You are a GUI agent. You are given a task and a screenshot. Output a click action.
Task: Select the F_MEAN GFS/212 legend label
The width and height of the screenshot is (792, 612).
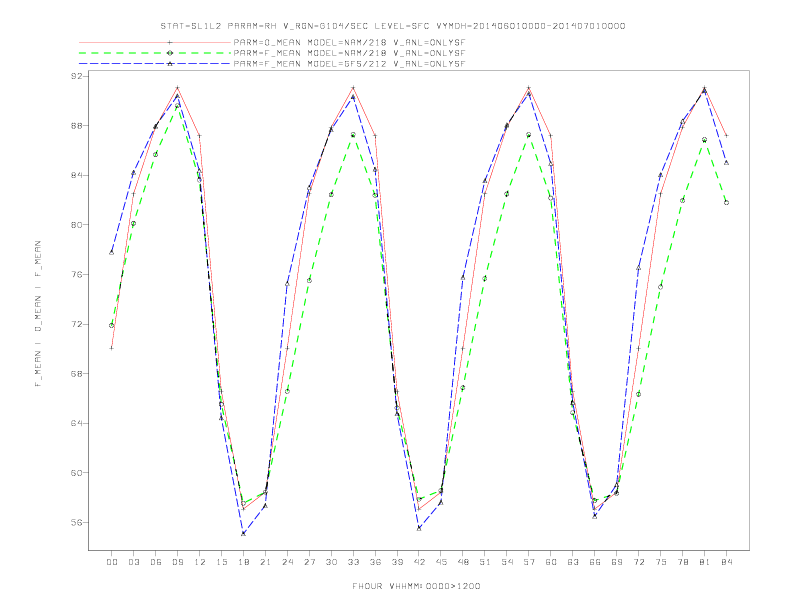(349, 64)
